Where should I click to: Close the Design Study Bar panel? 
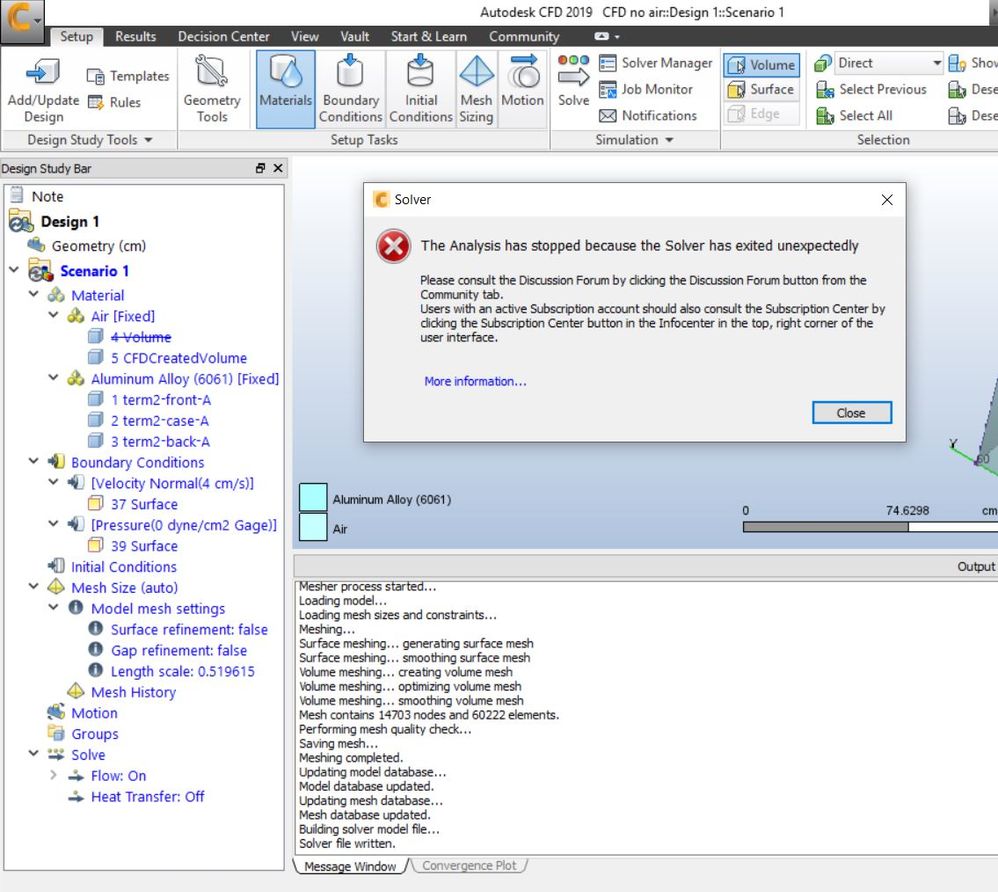(278, 168)
